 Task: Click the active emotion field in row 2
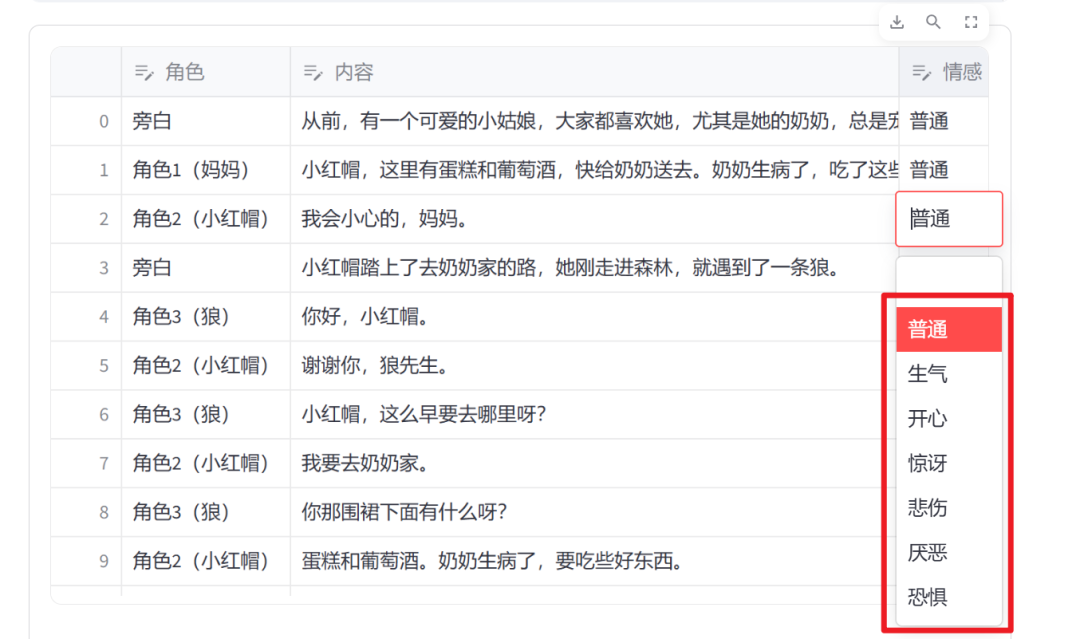(948, 219)
